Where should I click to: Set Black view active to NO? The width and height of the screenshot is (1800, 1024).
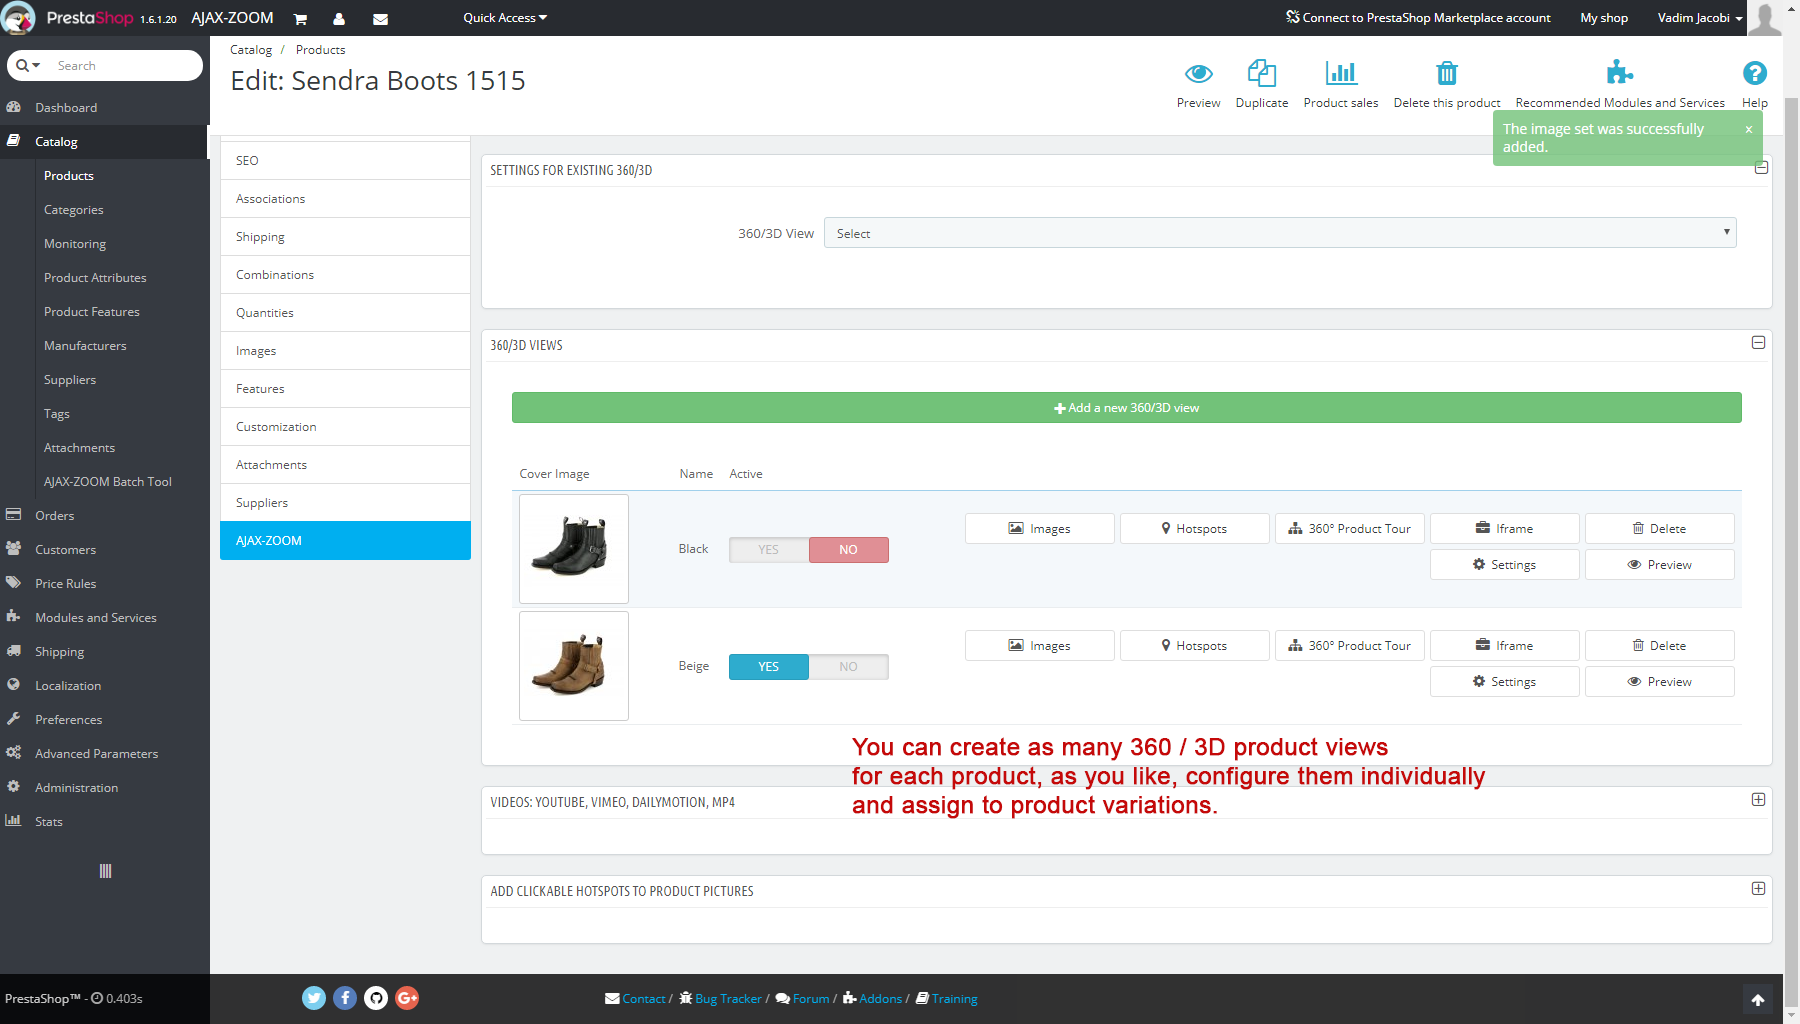pos(848,550)
